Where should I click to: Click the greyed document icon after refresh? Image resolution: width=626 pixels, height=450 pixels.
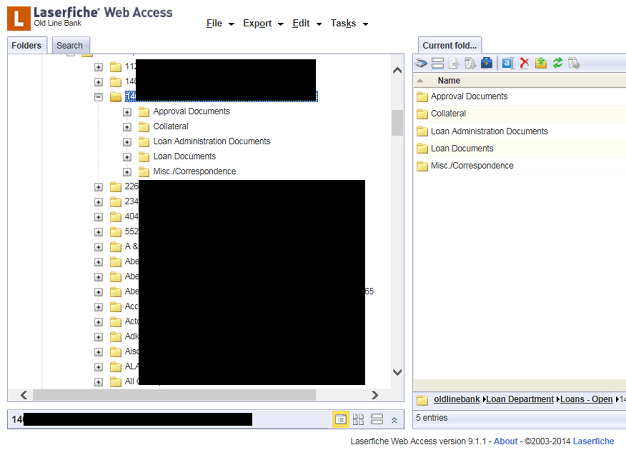(574, 63)
